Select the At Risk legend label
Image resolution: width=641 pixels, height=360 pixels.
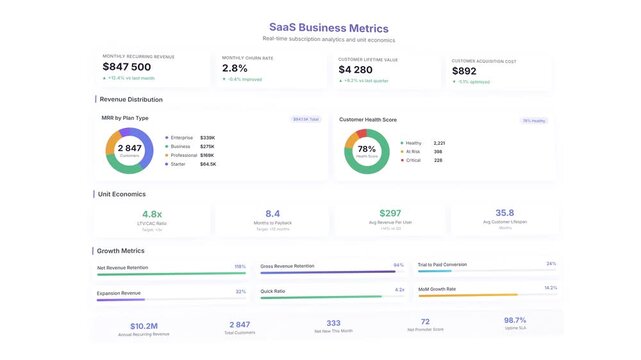click(x=413, y=152)
